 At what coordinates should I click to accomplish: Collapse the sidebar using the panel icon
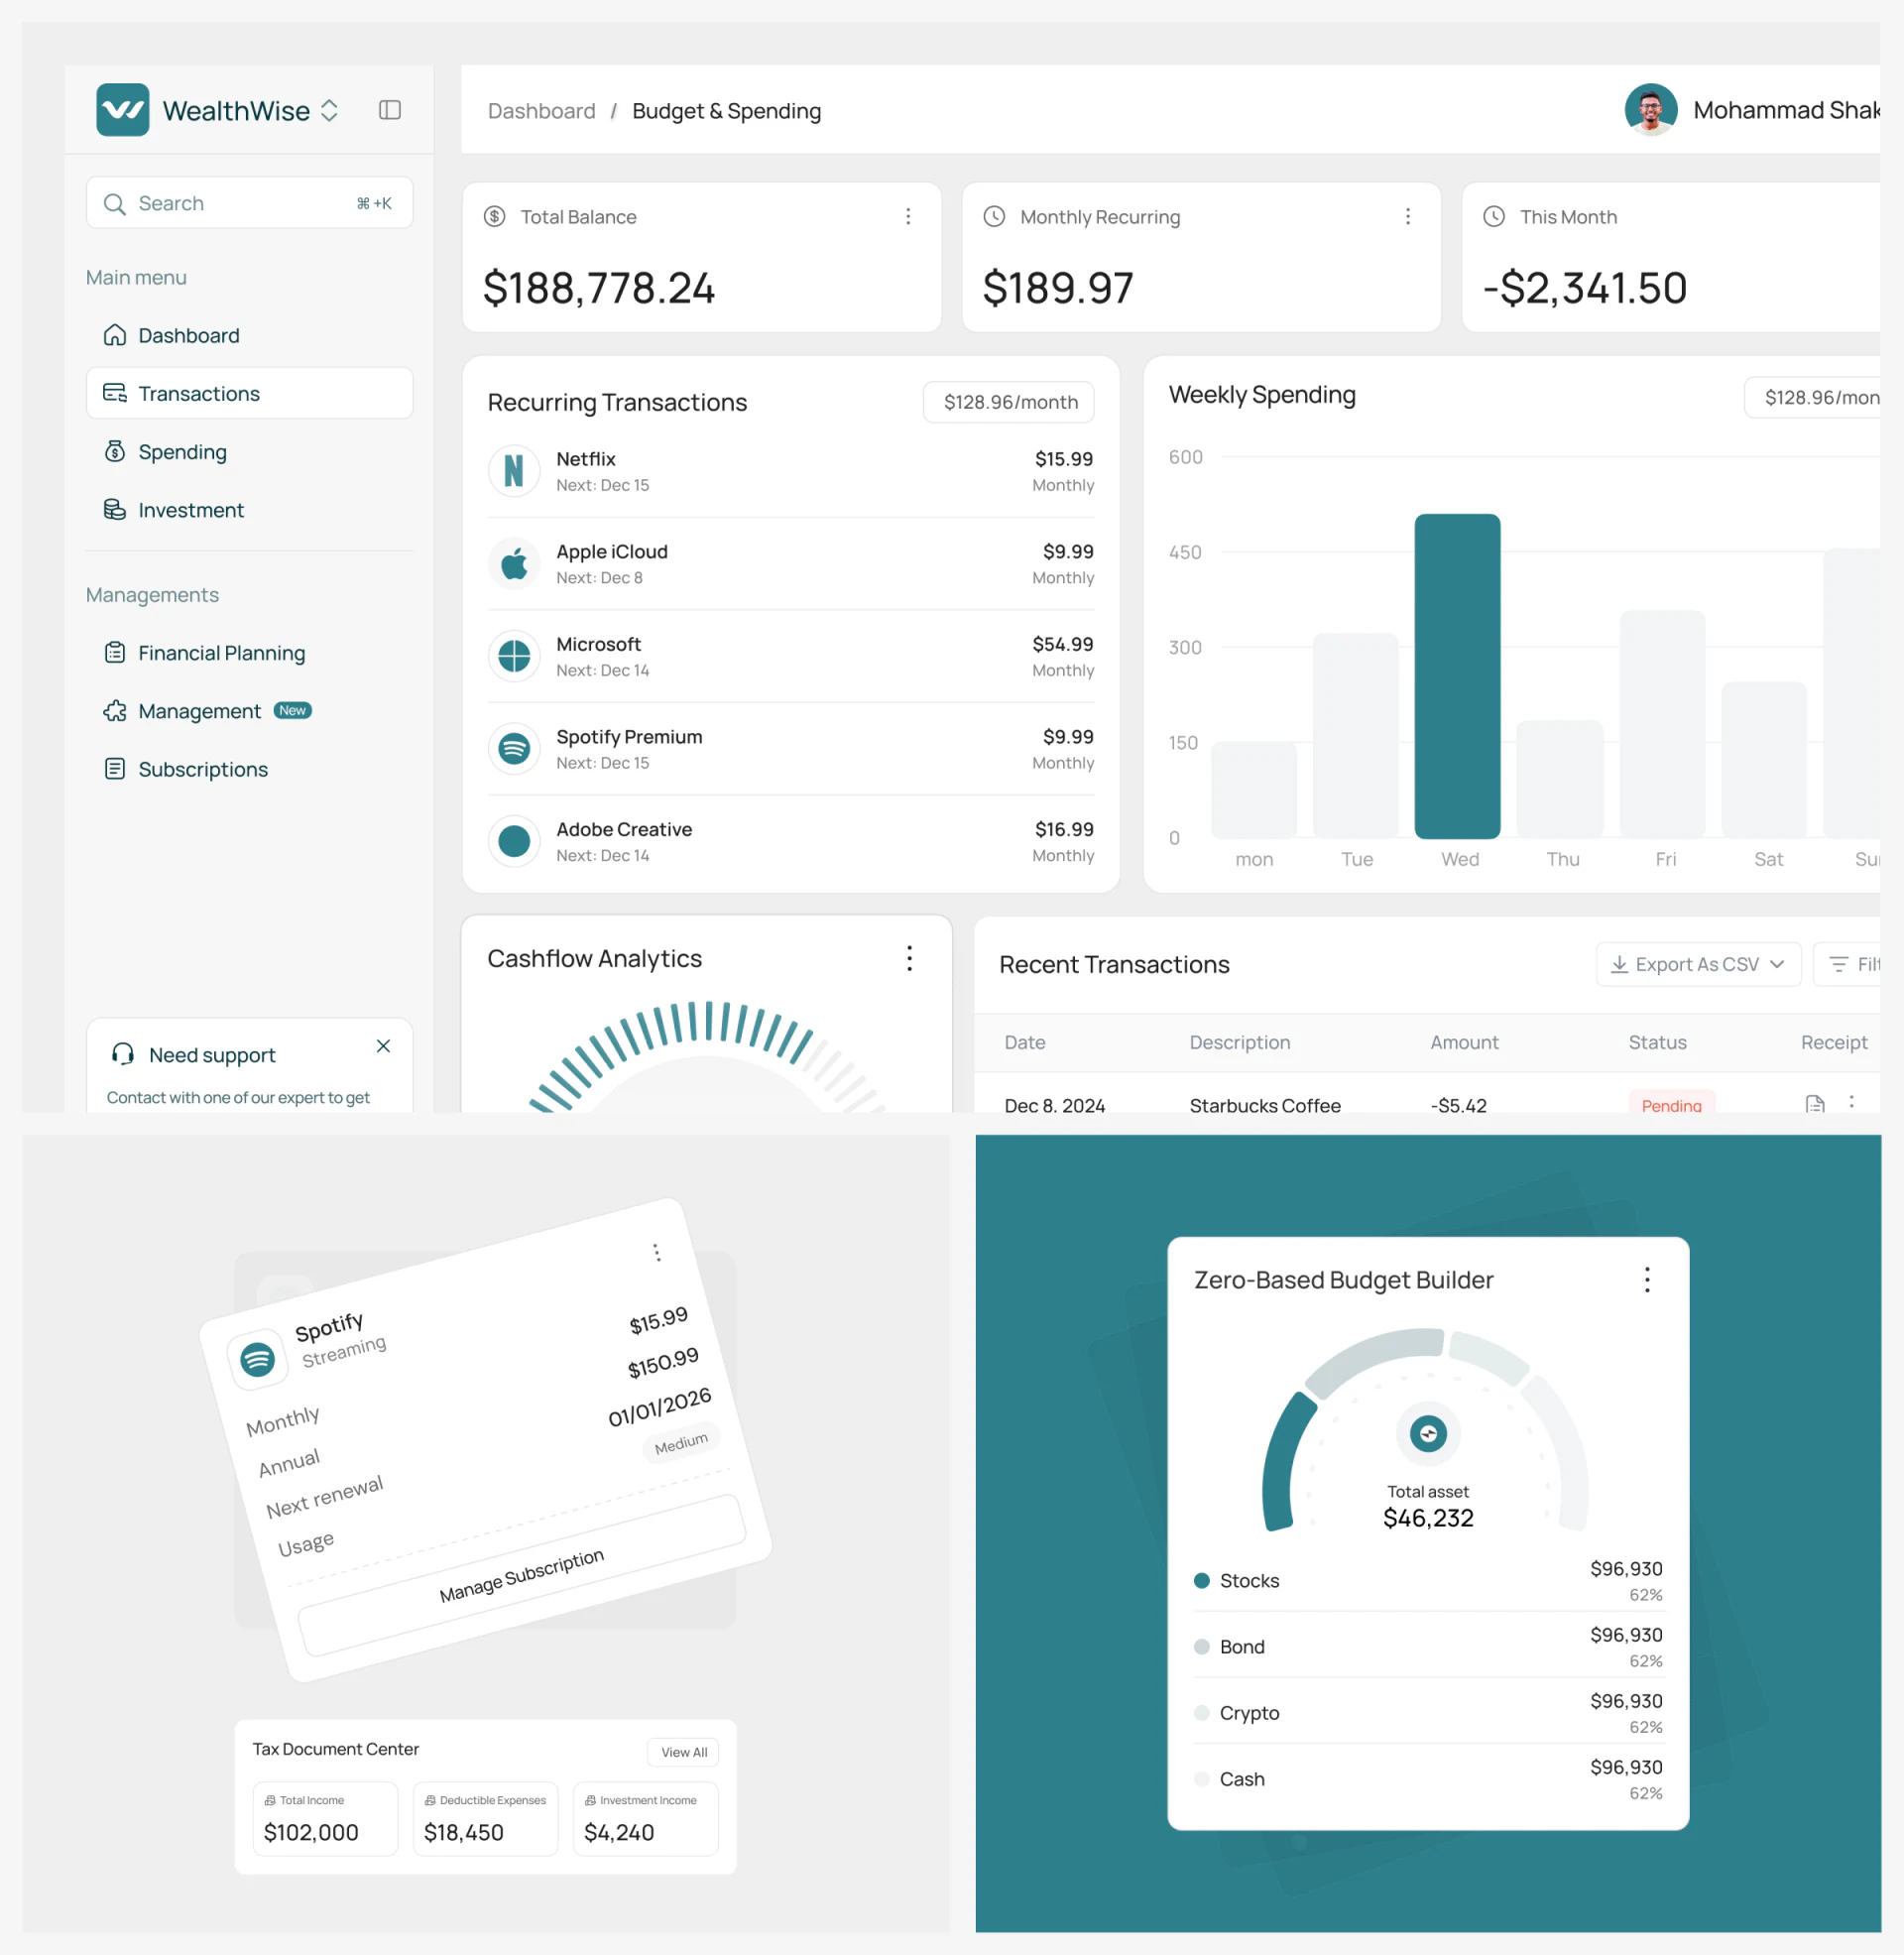pyautogui.click(x=390, y=110)
